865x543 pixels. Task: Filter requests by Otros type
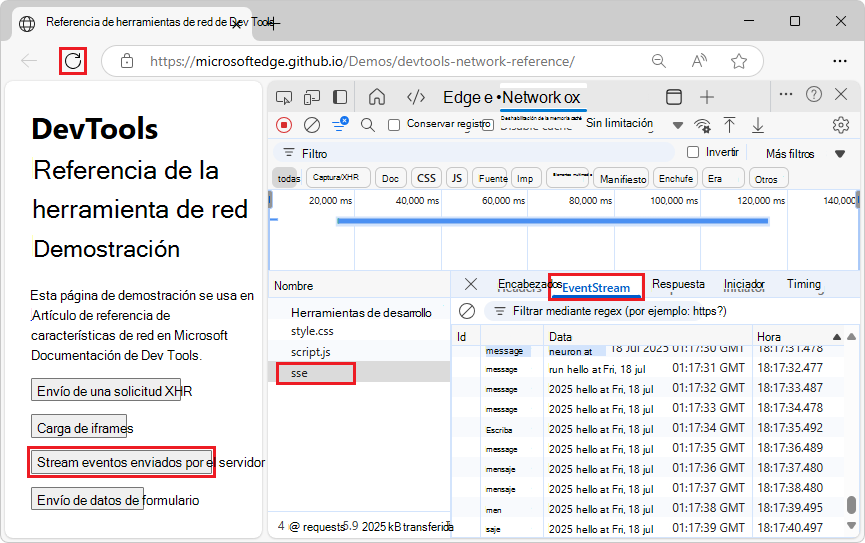pos(768,179)
